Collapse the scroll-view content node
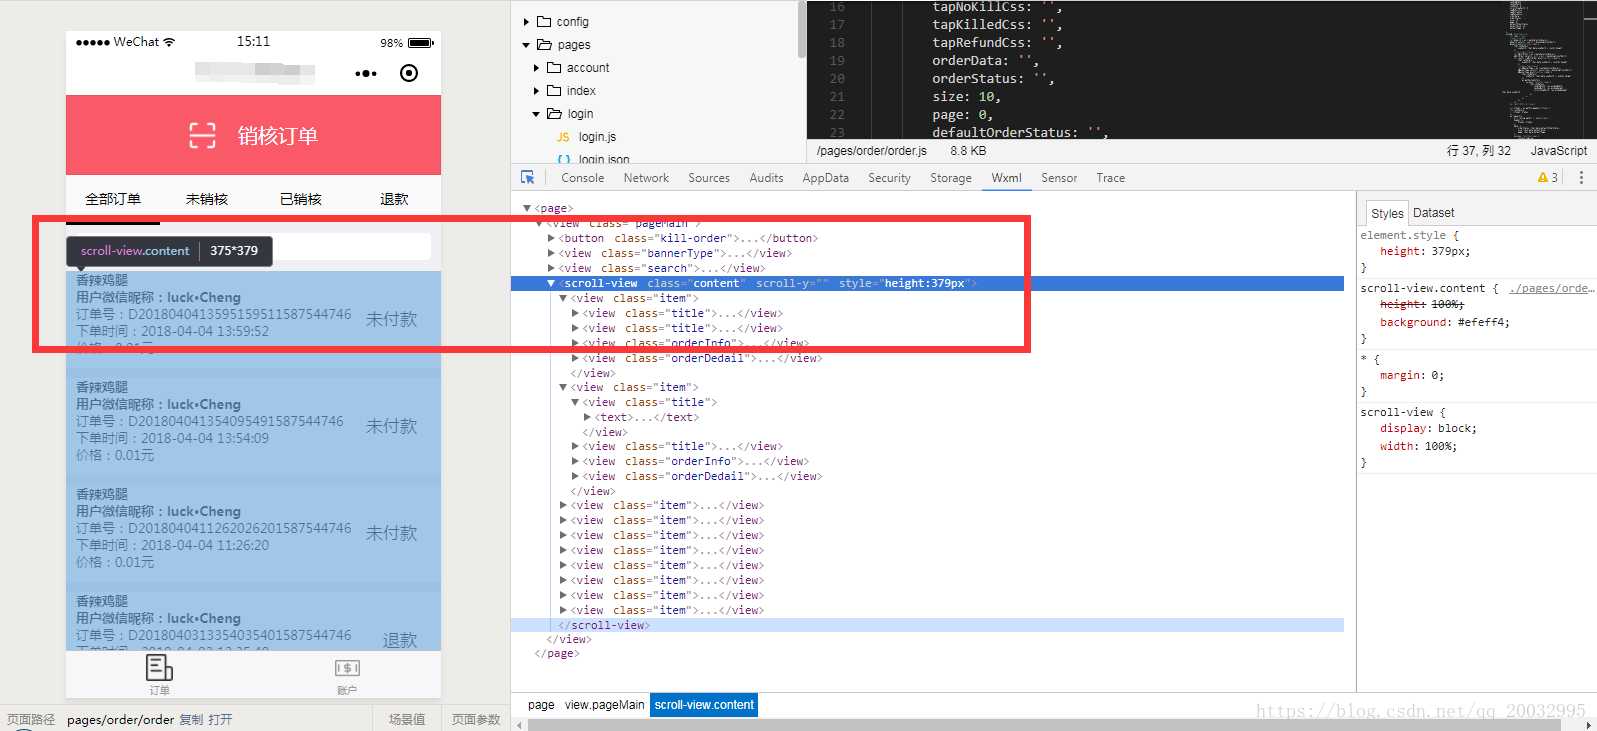Viewport: 1597px width, 731px height. pos(551,283)
